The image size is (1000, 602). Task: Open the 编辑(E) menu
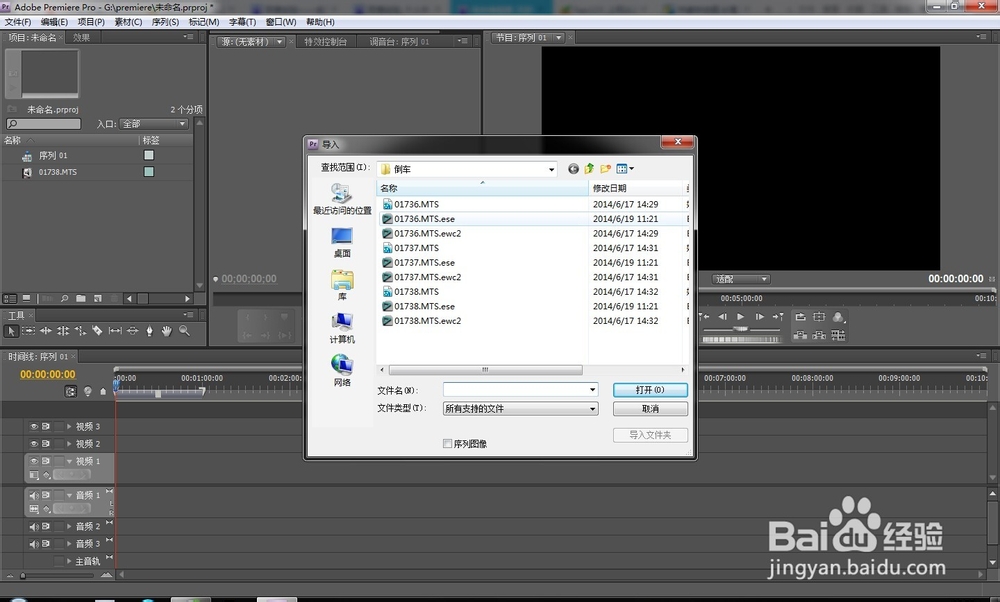point(54,22)
